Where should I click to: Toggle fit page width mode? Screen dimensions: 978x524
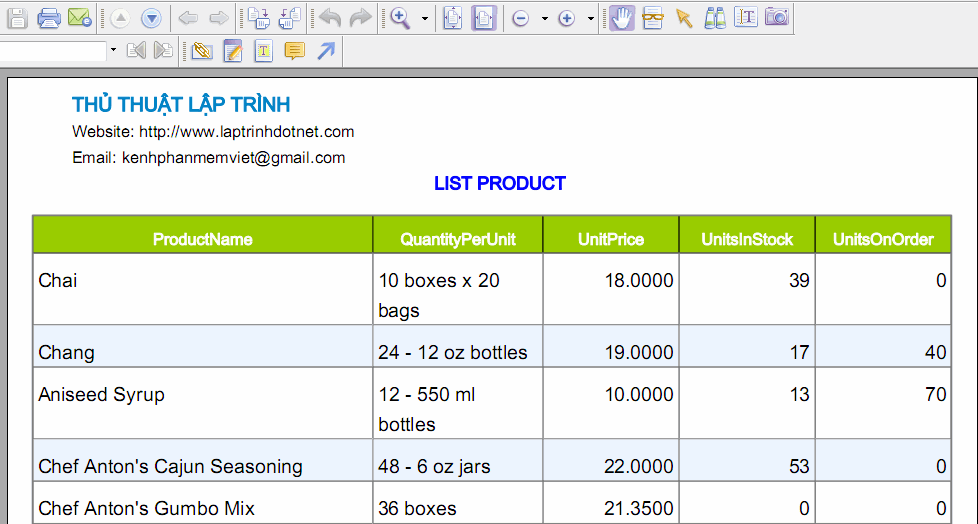pos(484,18)
